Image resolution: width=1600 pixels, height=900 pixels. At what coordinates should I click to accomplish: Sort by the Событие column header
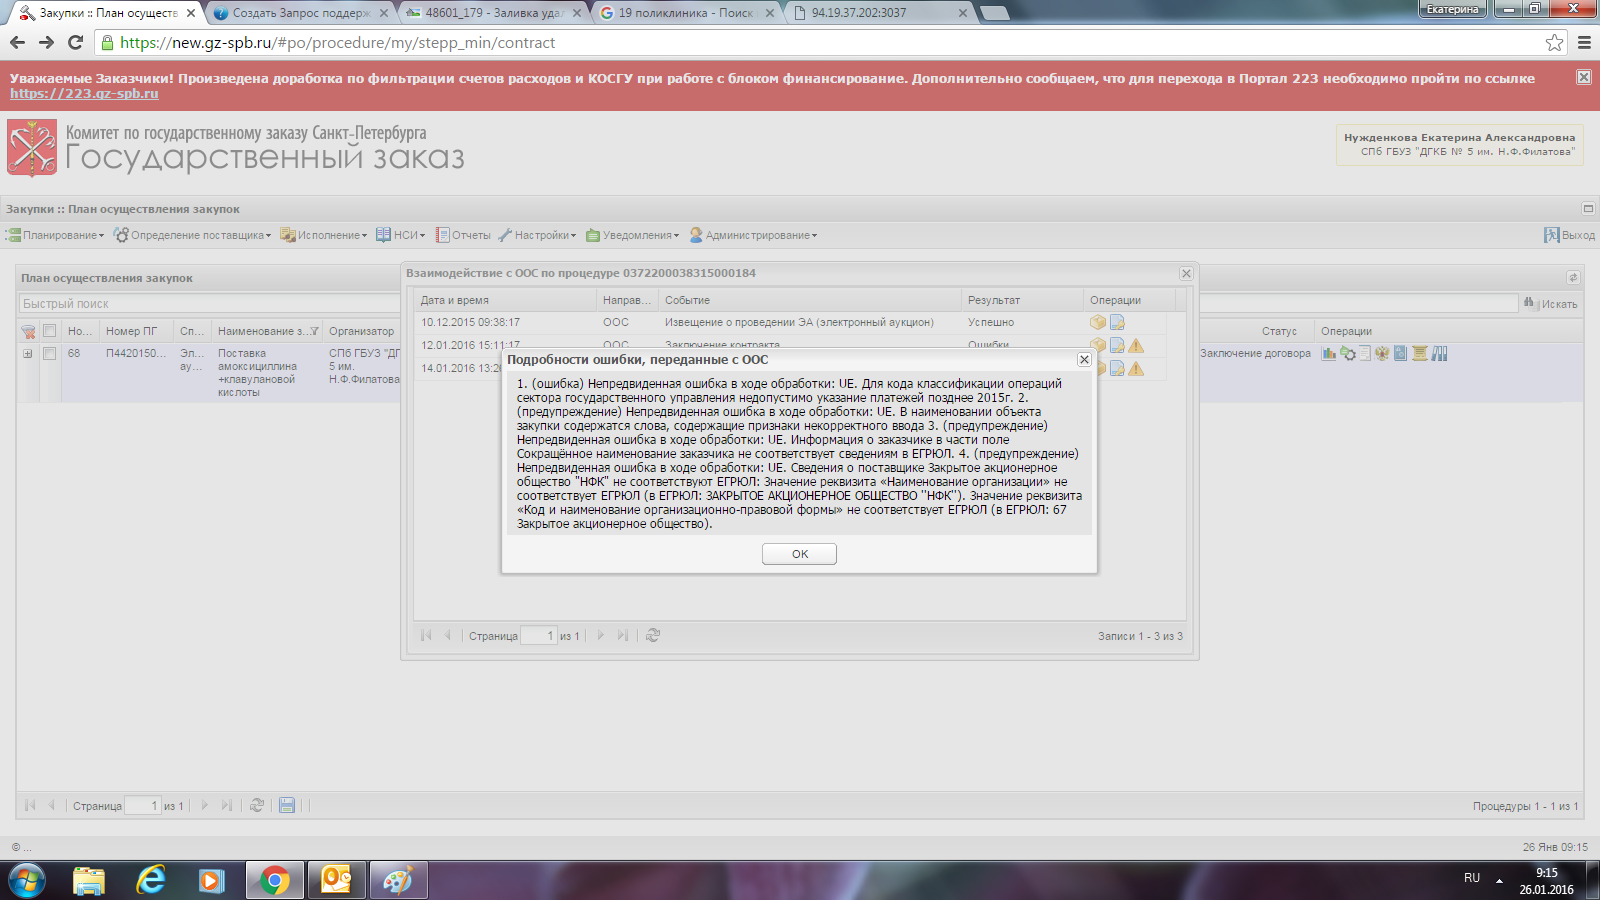tap(810, 300)
